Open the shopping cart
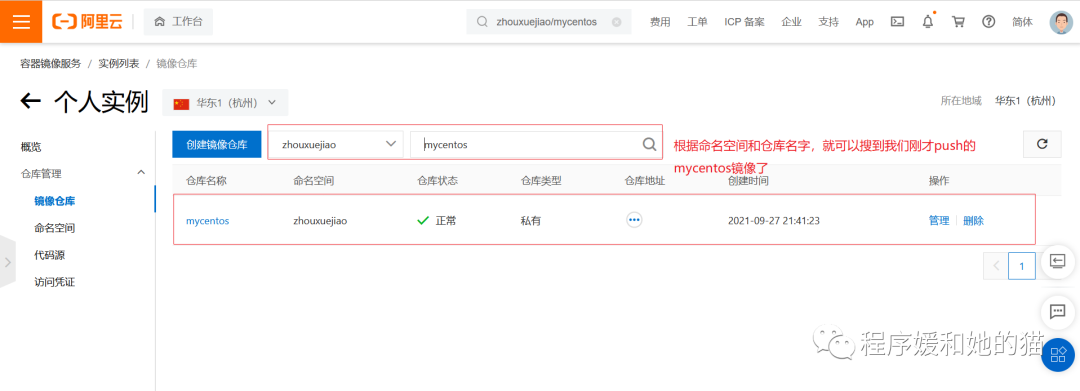1080x391 pixels. coord(958,21)
